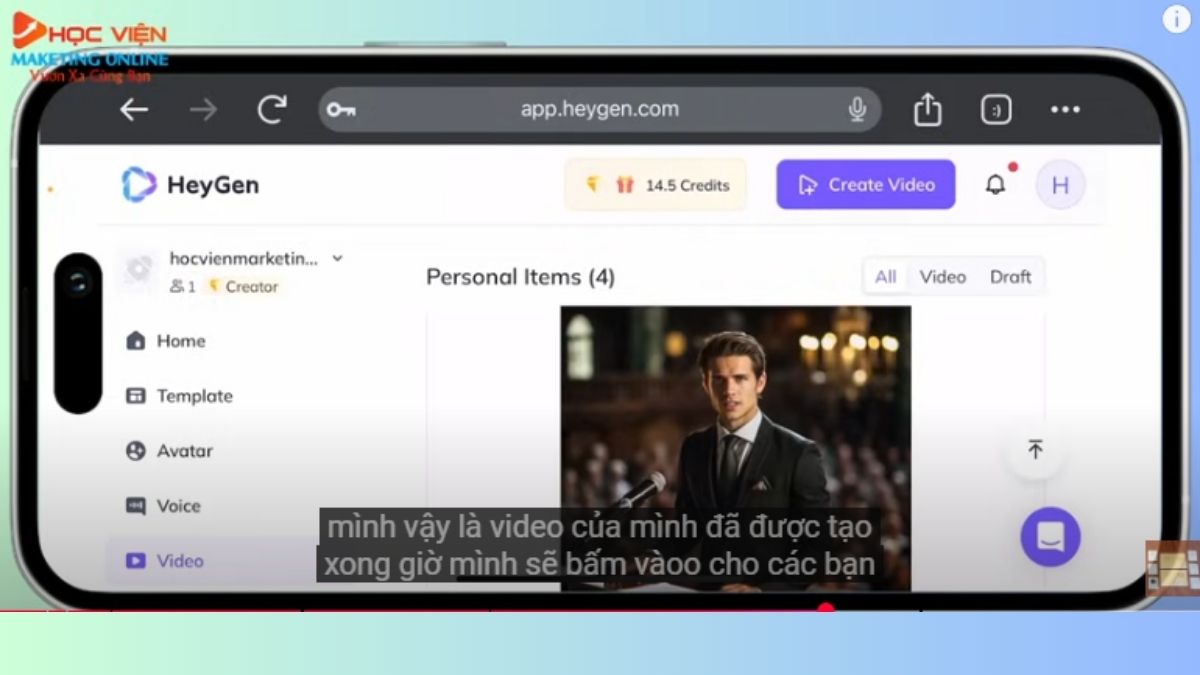Image resolution: width=1200 pixels, height=675 pixels.
Task: Click the info icon at top right
Action: [1176, 19]
